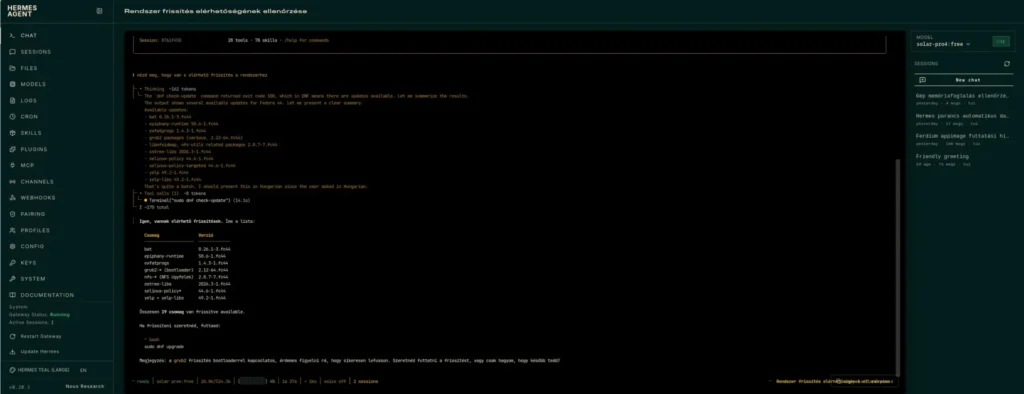The height and width of the screenshot is (394, 1024).
Task: Click the Terminal 'sudo dnf check-update' tool entry
Action: pos(198,200)
